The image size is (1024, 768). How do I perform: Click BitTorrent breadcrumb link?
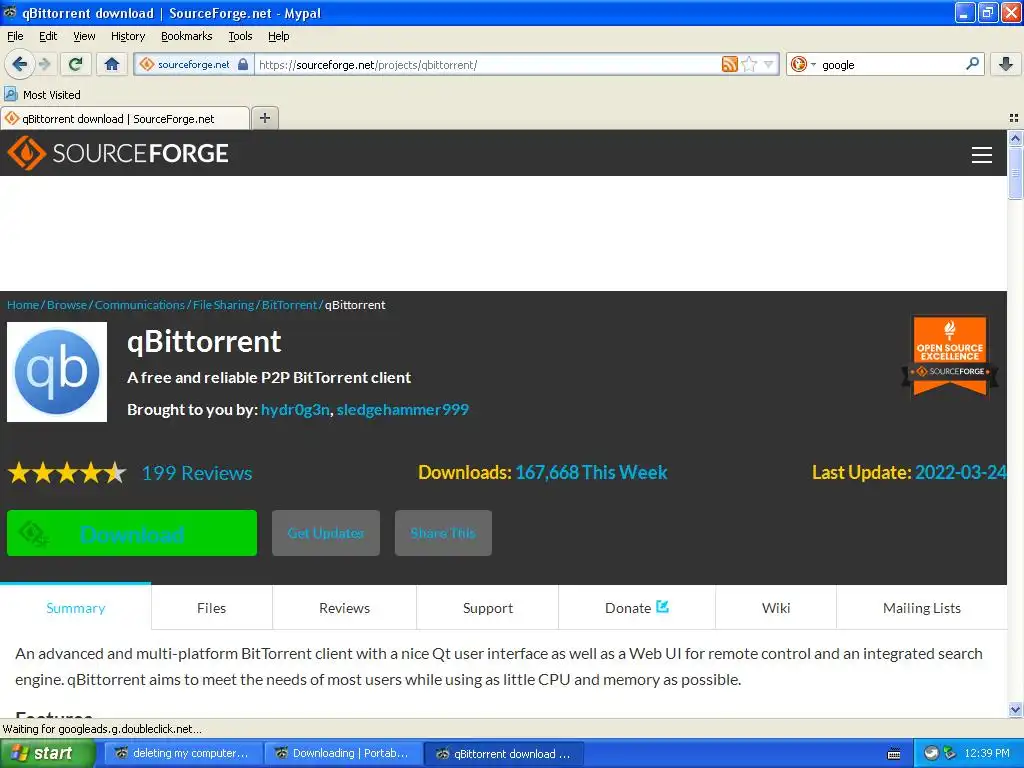tap(289, 305)
